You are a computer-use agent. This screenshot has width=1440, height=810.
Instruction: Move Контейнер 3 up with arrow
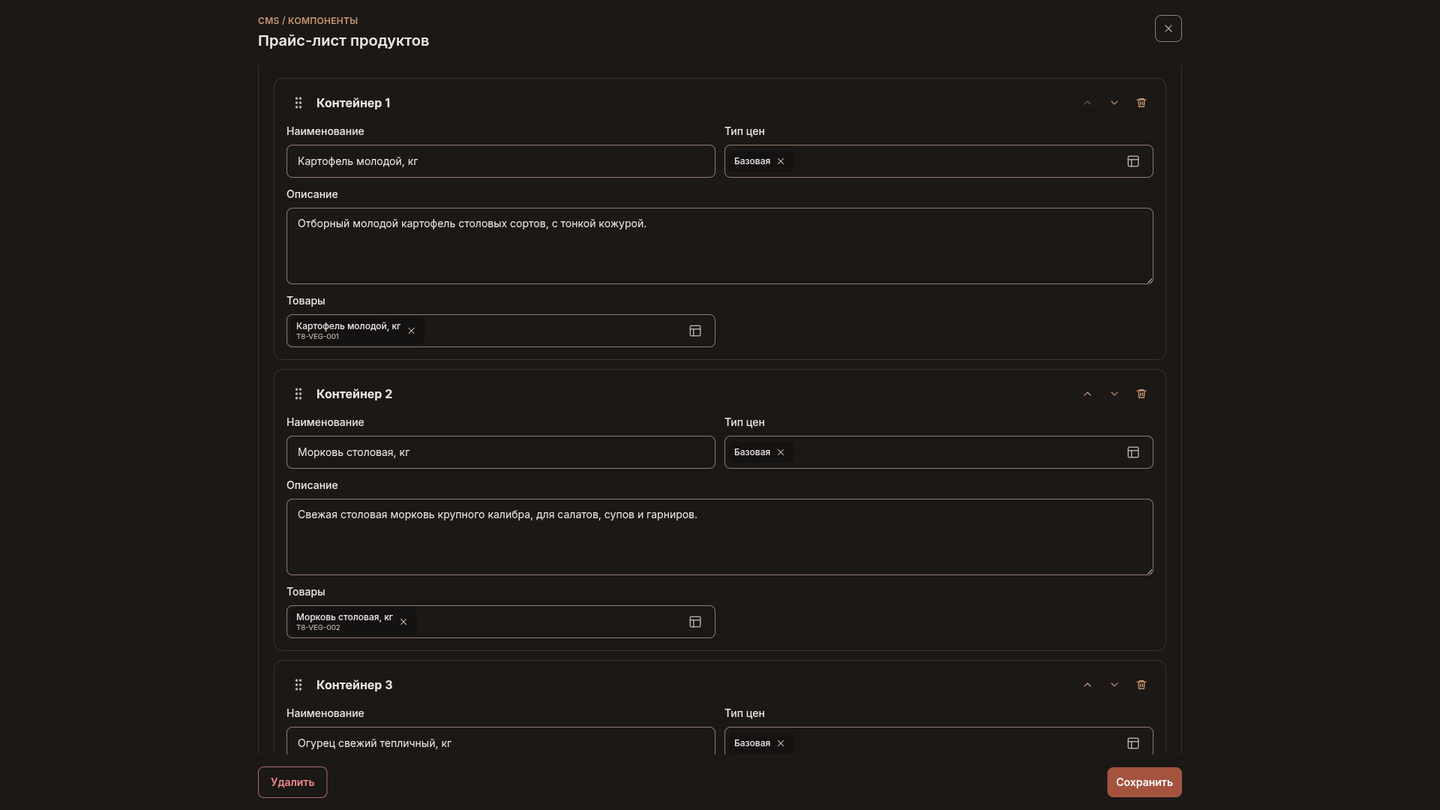pos(1087,685)
